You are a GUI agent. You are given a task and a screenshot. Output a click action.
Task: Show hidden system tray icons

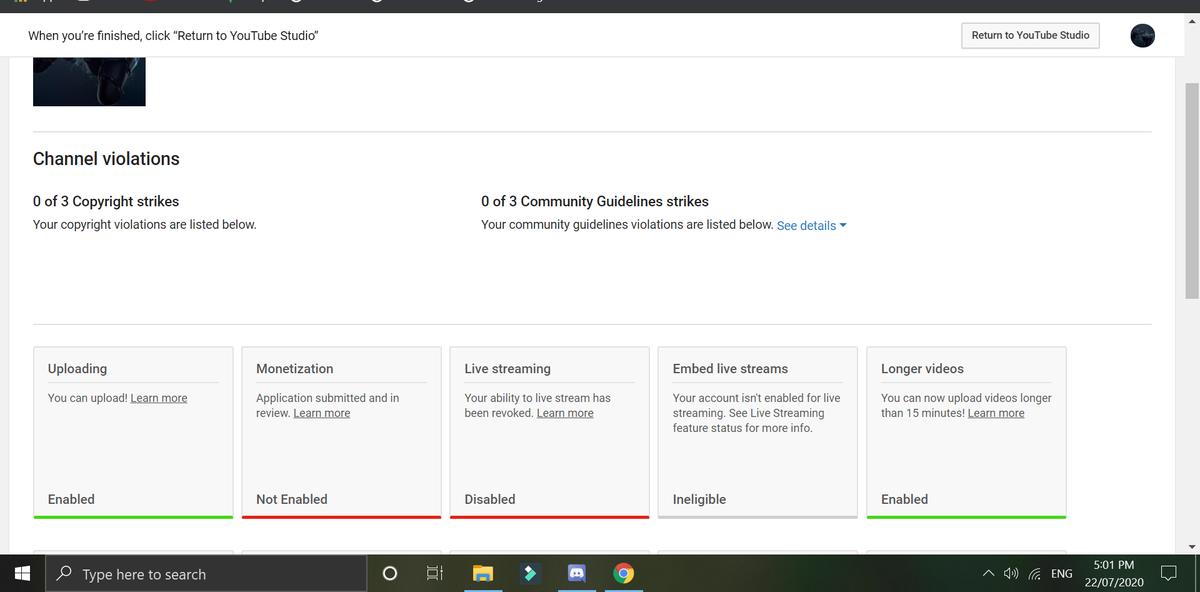(989, 574)
